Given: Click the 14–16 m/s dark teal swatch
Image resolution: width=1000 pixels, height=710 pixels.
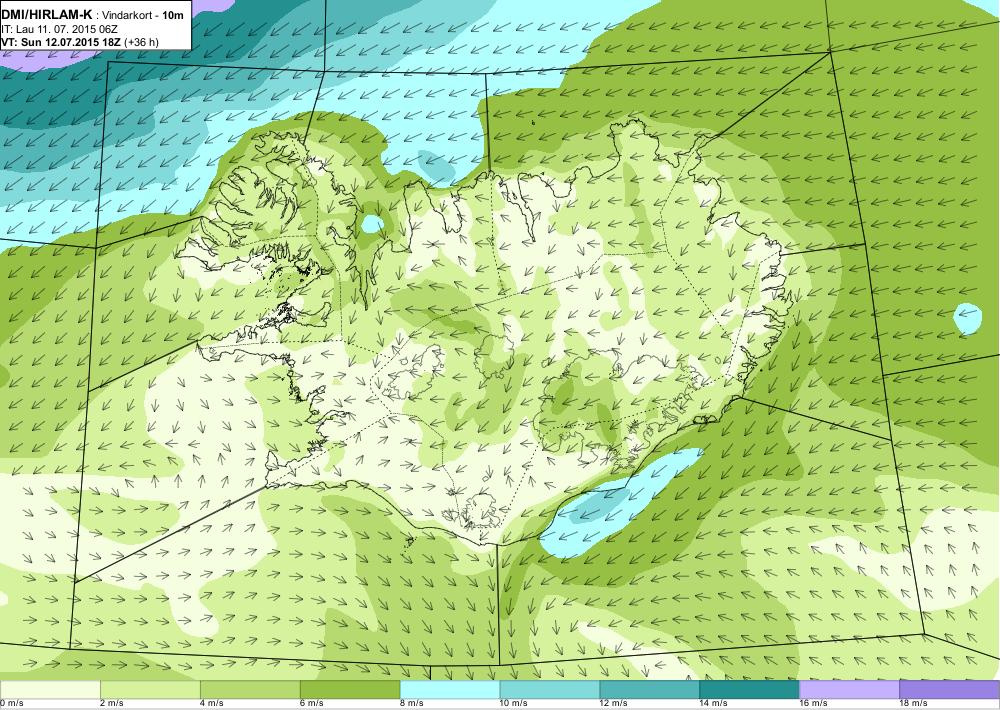Looking at the screenshot, I should tap(749, 689).
